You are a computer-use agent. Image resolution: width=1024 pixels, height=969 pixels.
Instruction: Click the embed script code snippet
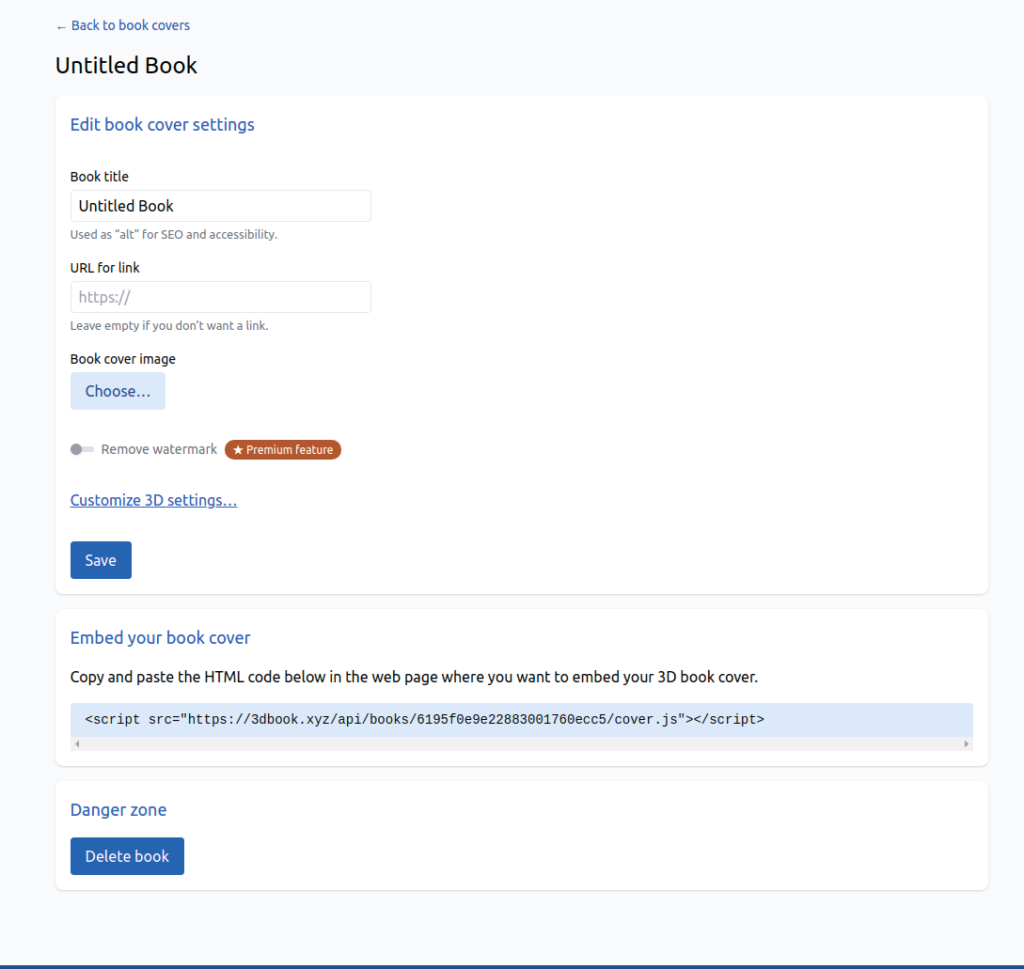tap(425, 718)
